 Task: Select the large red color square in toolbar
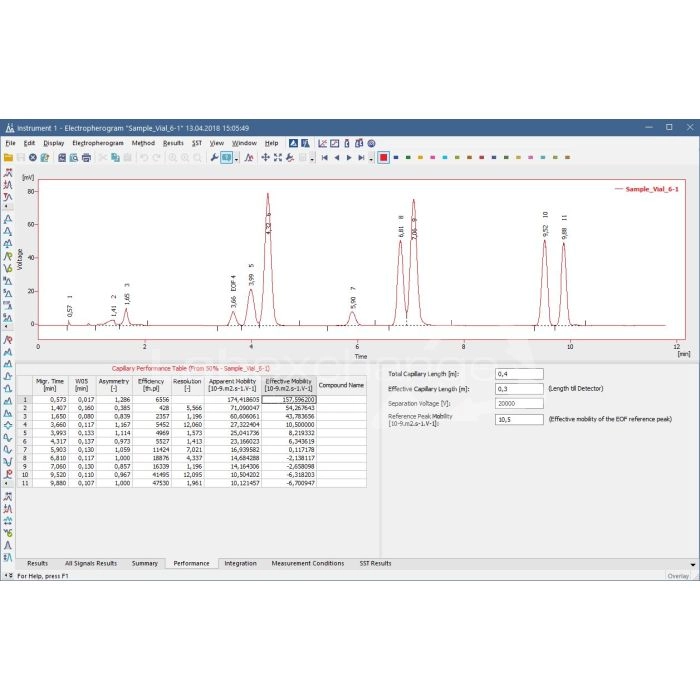(x=383, y=157)
